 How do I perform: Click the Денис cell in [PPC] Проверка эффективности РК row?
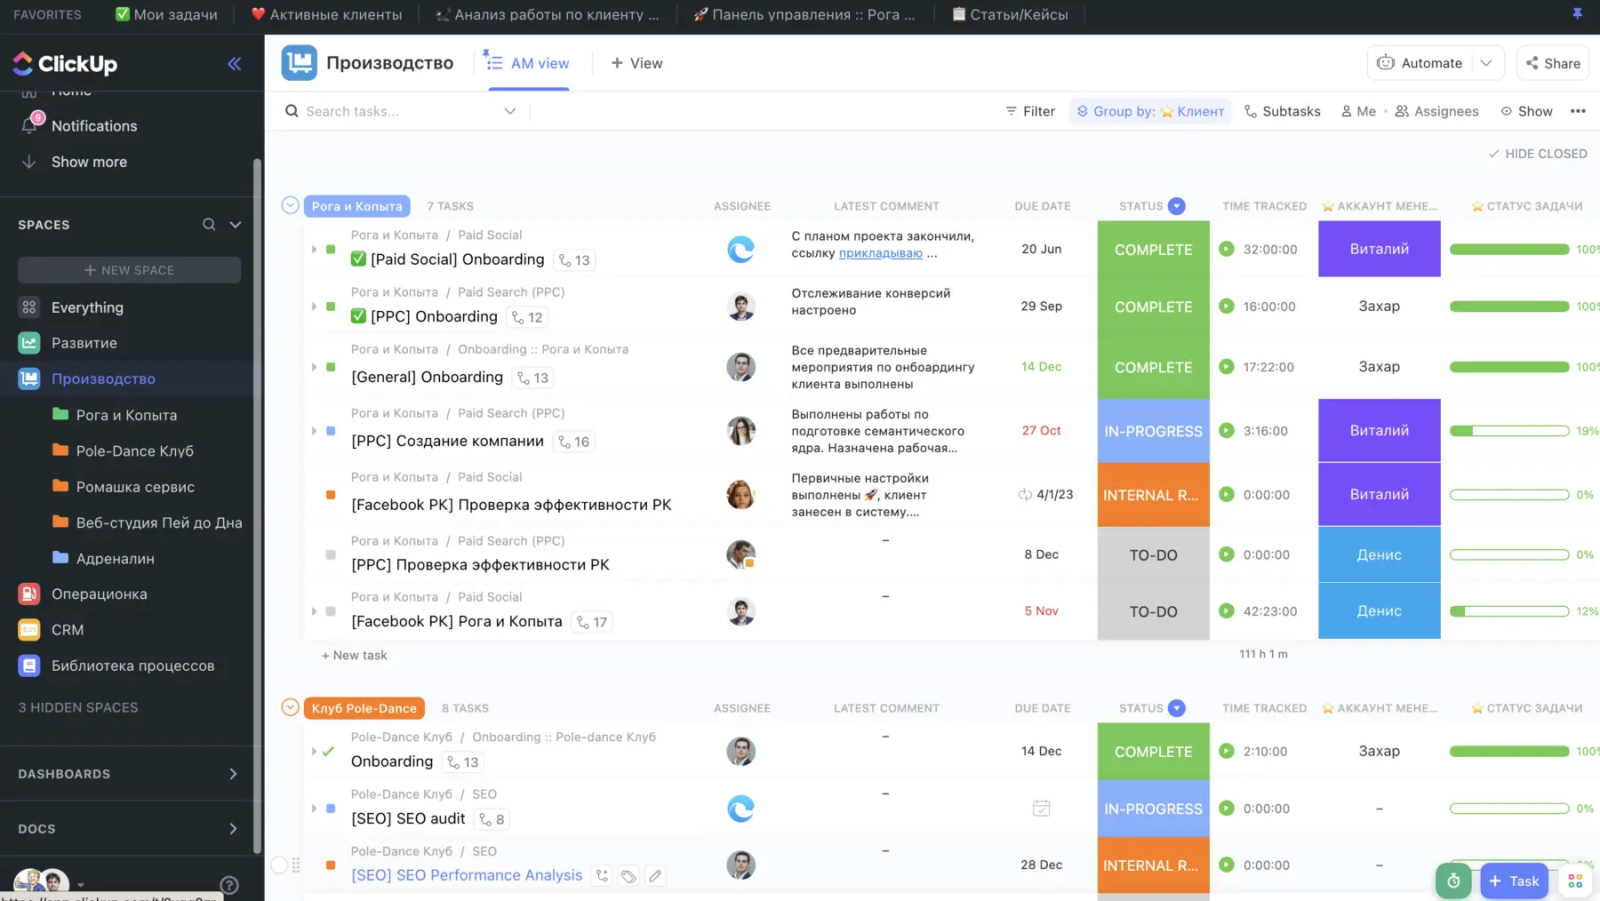click(1379, 555)
